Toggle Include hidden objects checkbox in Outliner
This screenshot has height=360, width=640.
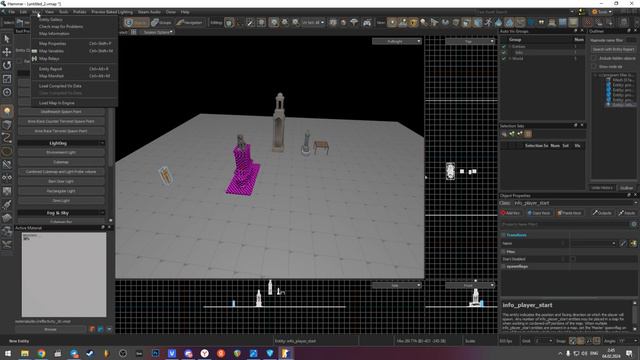(594, 58)
